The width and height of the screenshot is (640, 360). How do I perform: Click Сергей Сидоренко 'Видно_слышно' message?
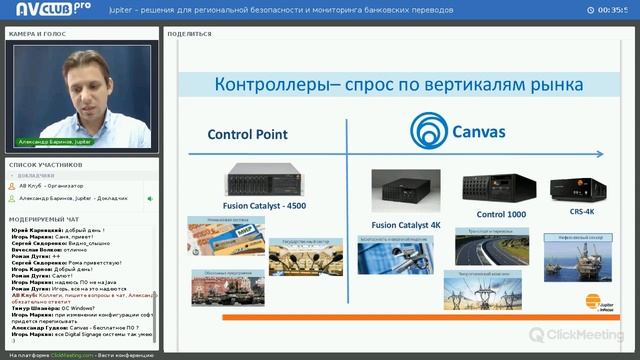[x=61, y=243]
